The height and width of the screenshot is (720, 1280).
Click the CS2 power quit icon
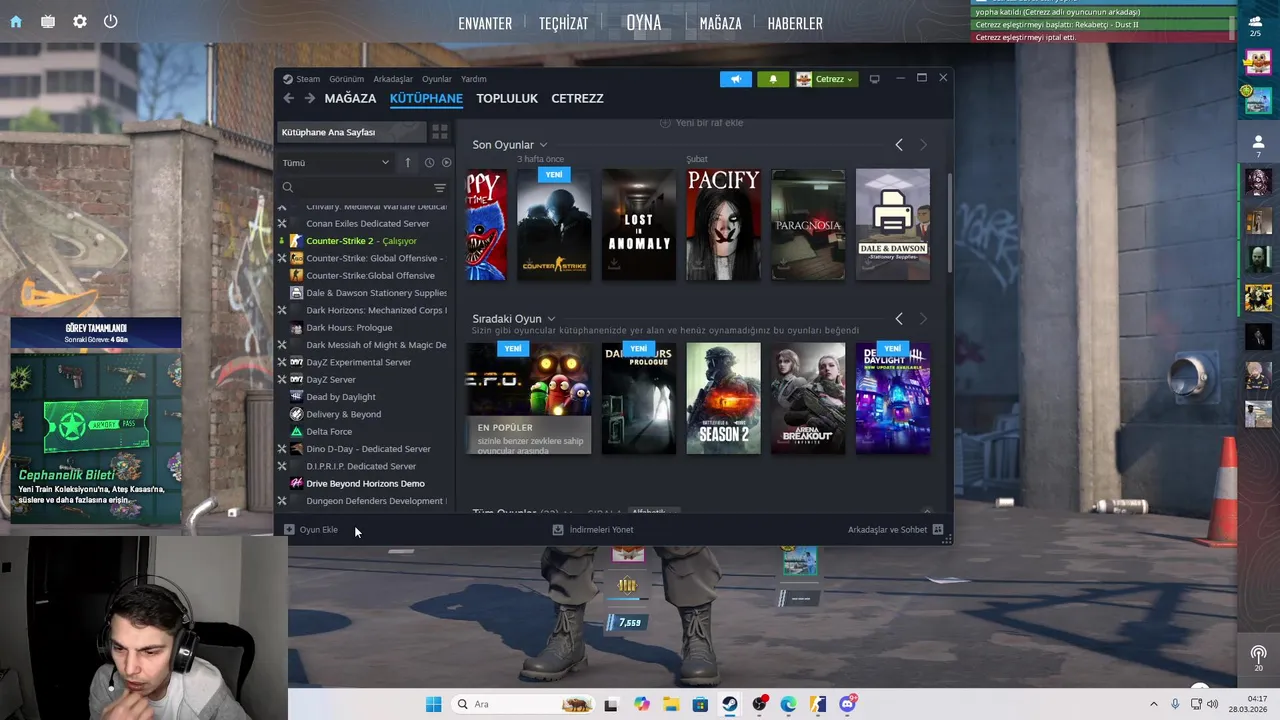pyautogui.click(x=111, y=21)
